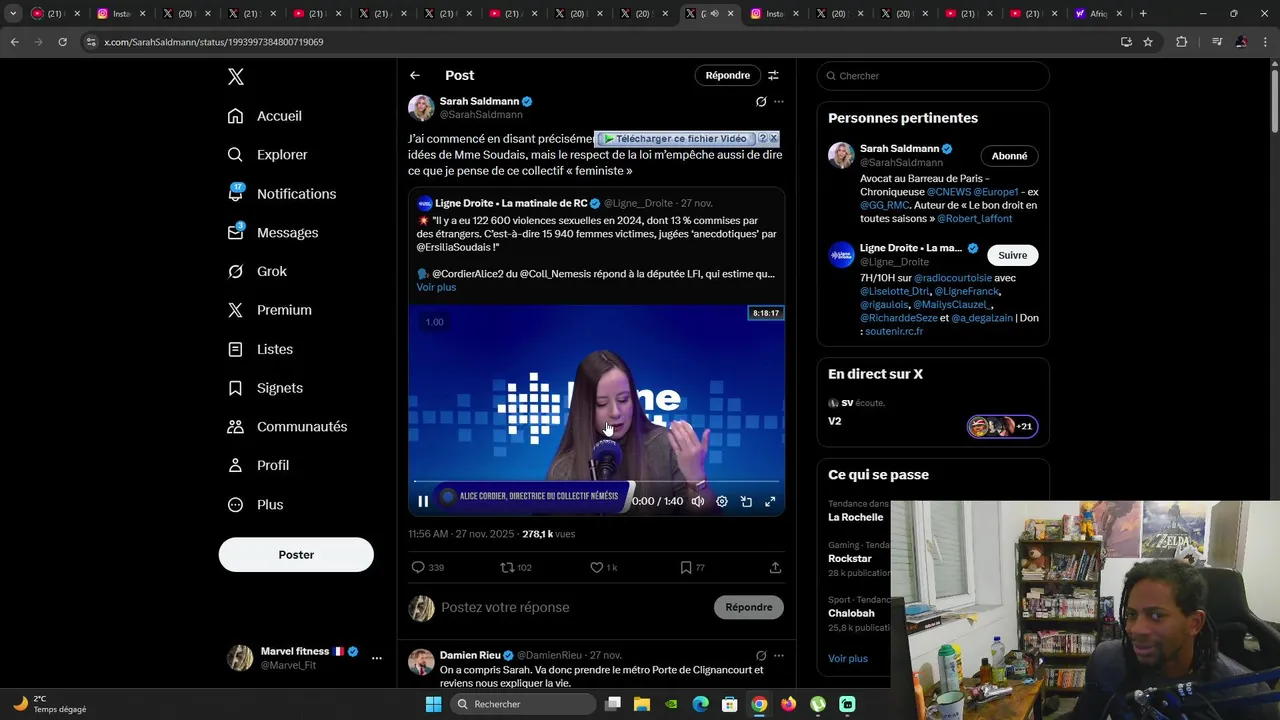Open browser extensions puzzle icon

click(x=1181, y=42)
